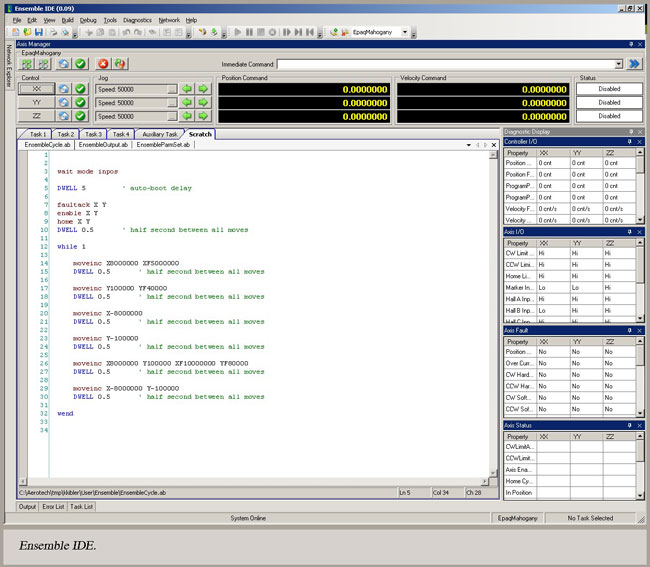
Task: Open the EpaqMahogany controller dropdown in toolbar
Action: click(405, 32)
